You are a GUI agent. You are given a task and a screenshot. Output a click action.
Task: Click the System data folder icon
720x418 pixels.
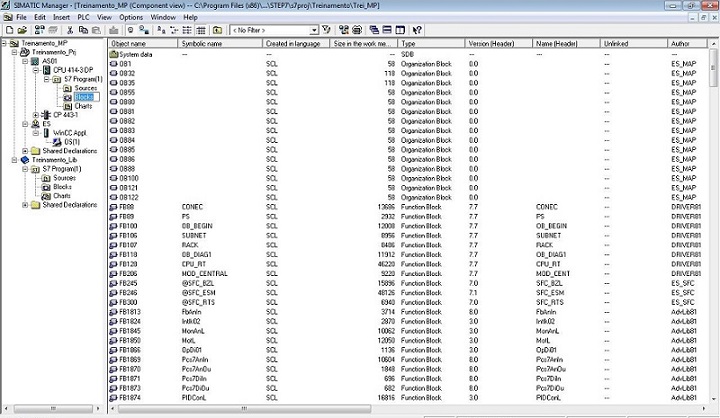114,54
